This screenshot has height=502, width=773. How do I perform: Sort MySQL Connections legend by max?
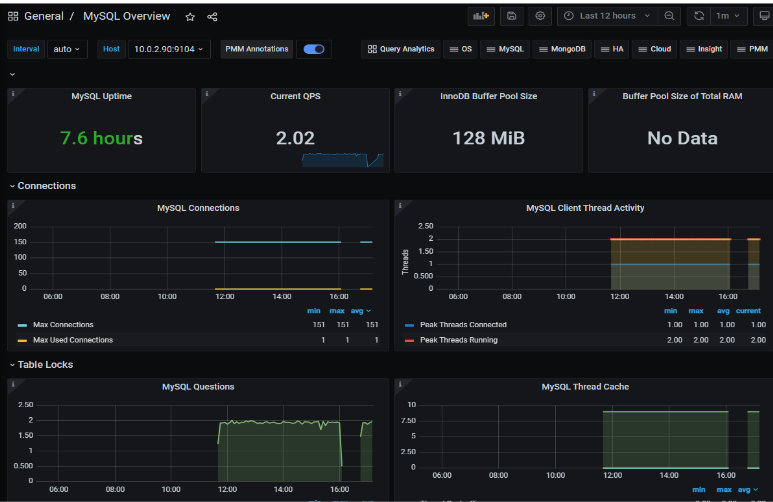(x=337, y=311)
